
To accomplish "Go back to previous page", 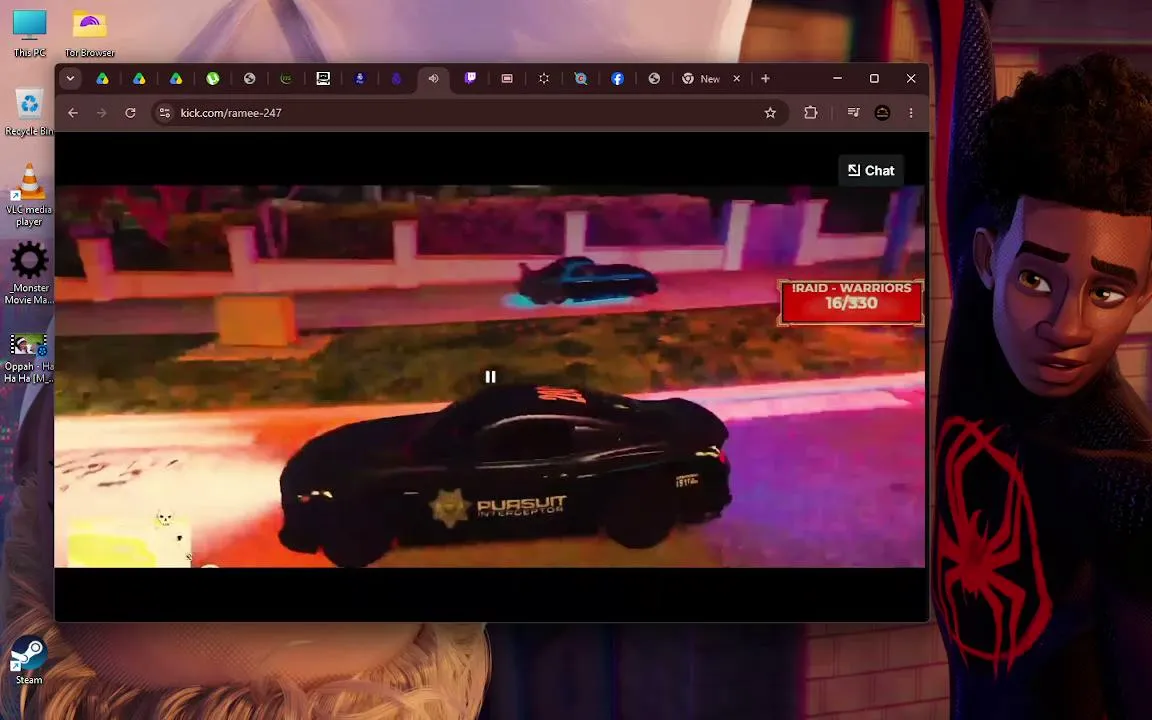I will (73, 113).
